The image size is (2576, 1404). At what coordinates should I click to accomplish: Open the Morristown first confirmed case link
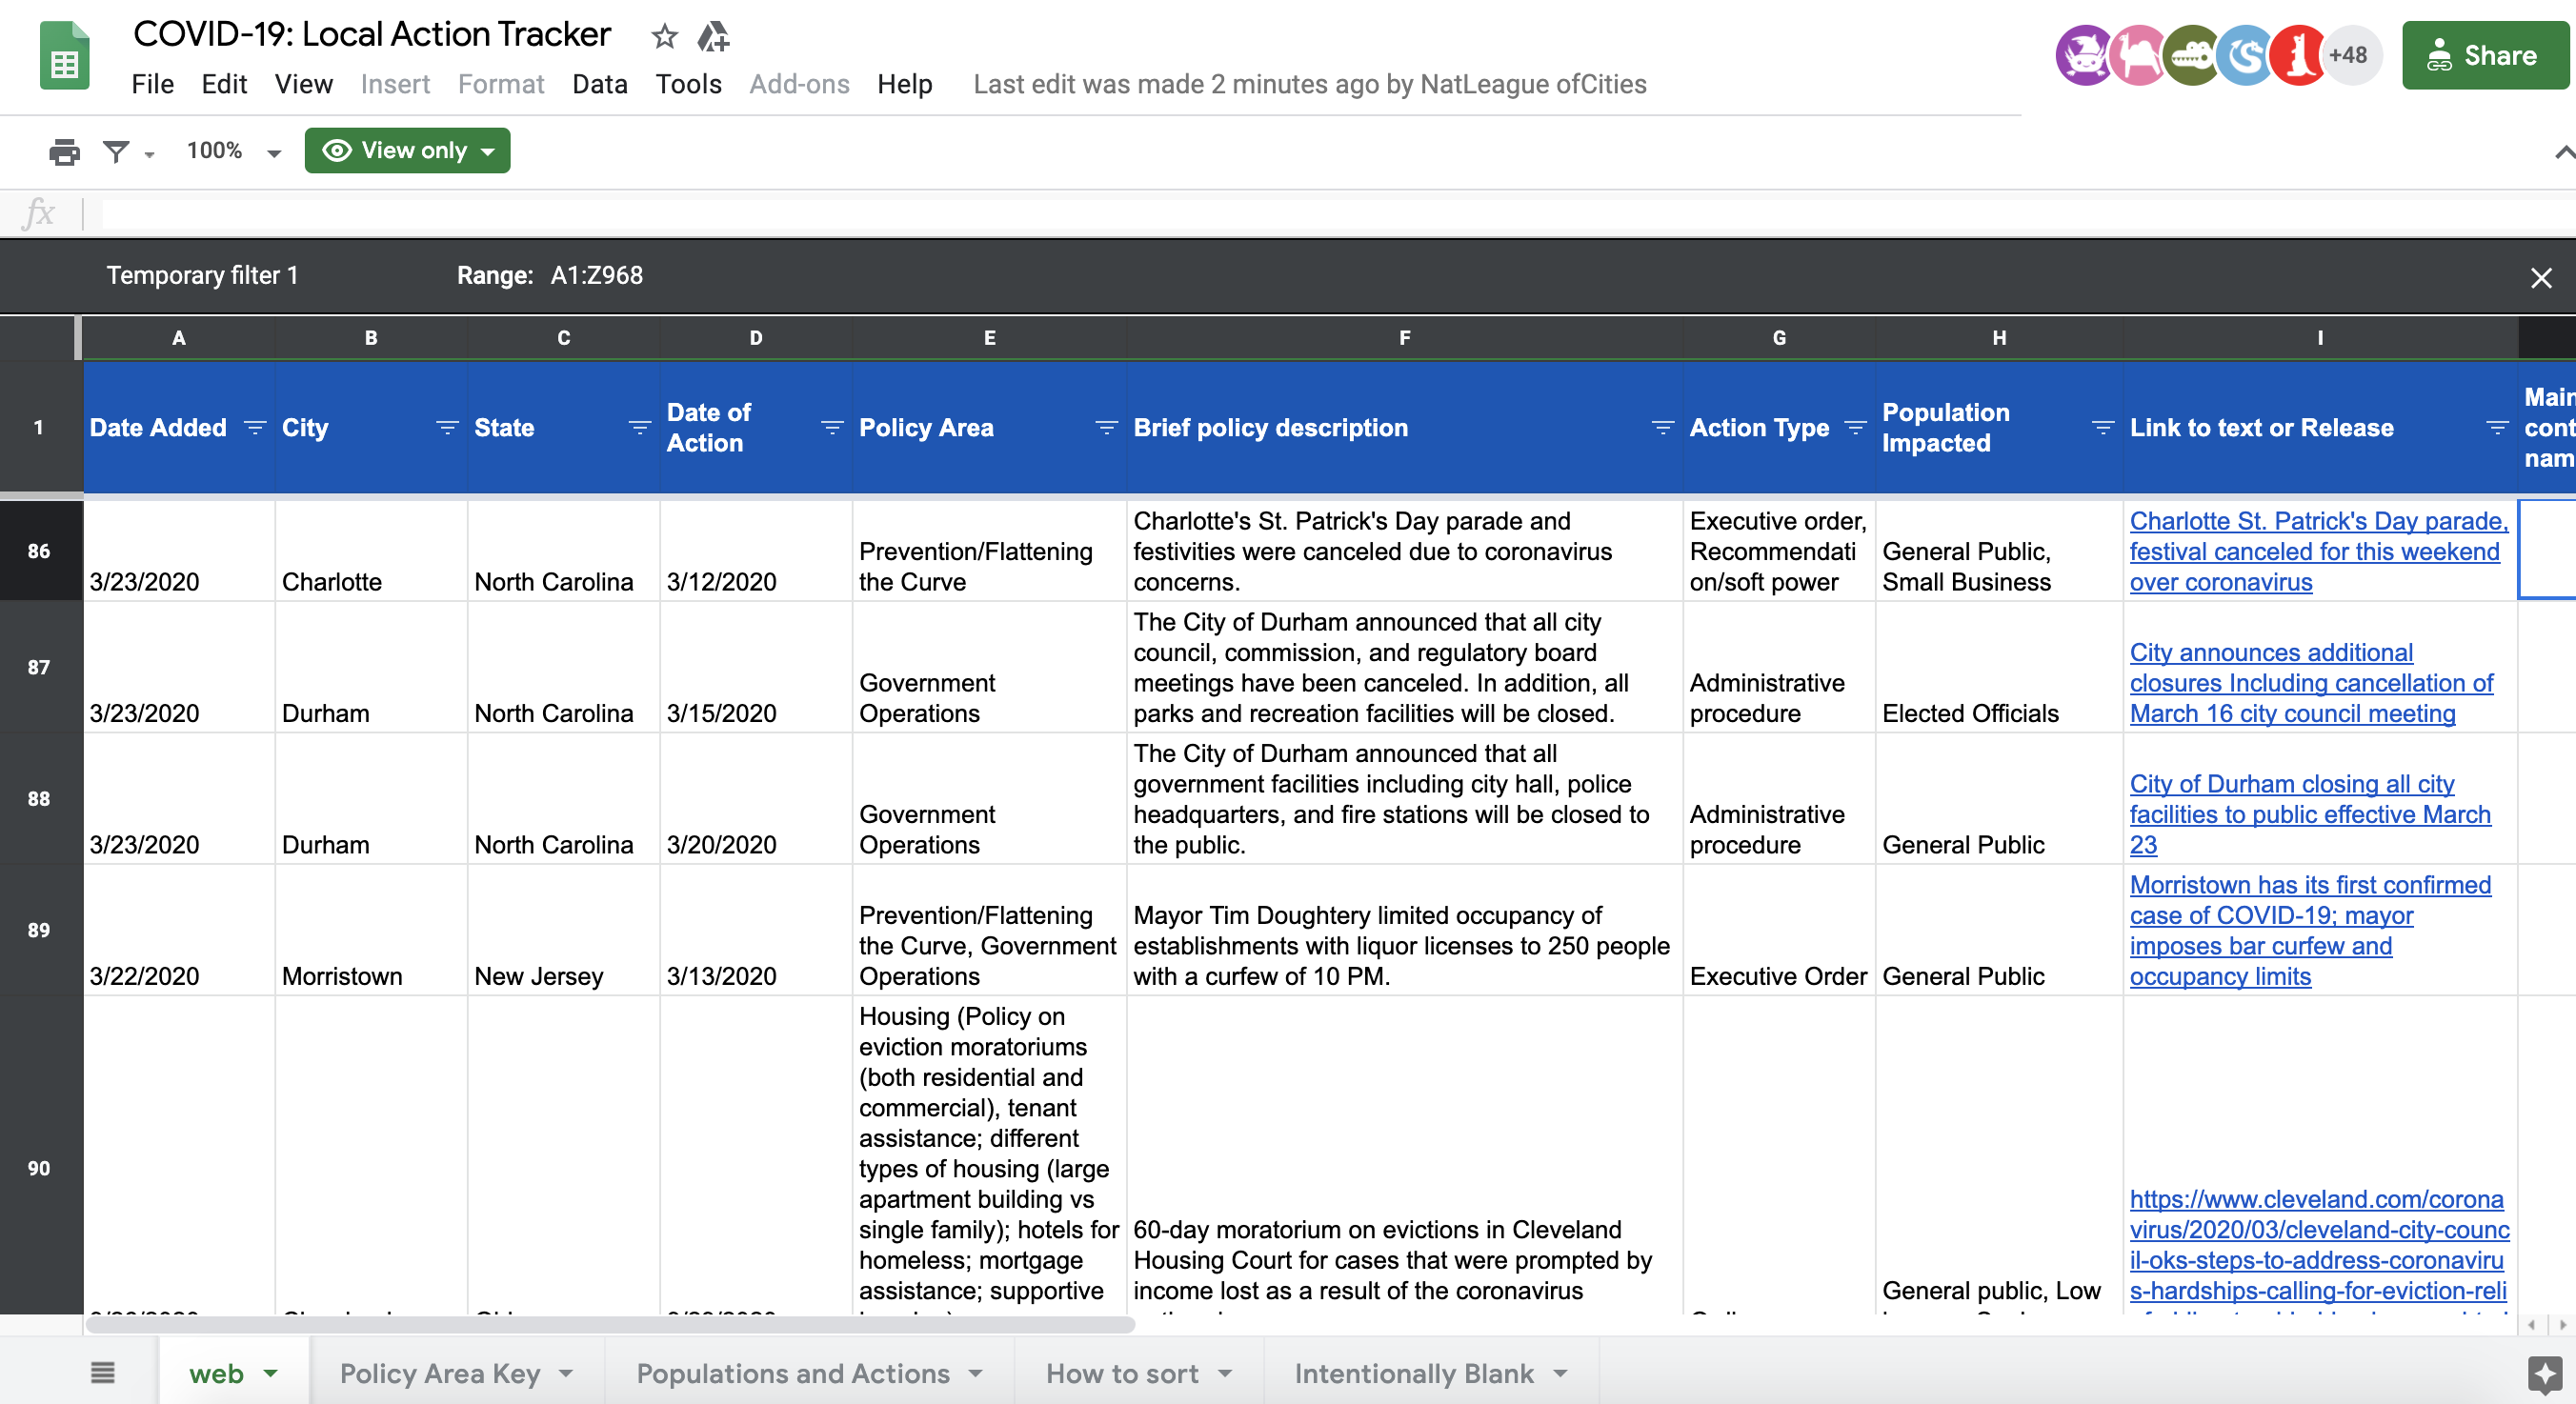pos(2310,930)
